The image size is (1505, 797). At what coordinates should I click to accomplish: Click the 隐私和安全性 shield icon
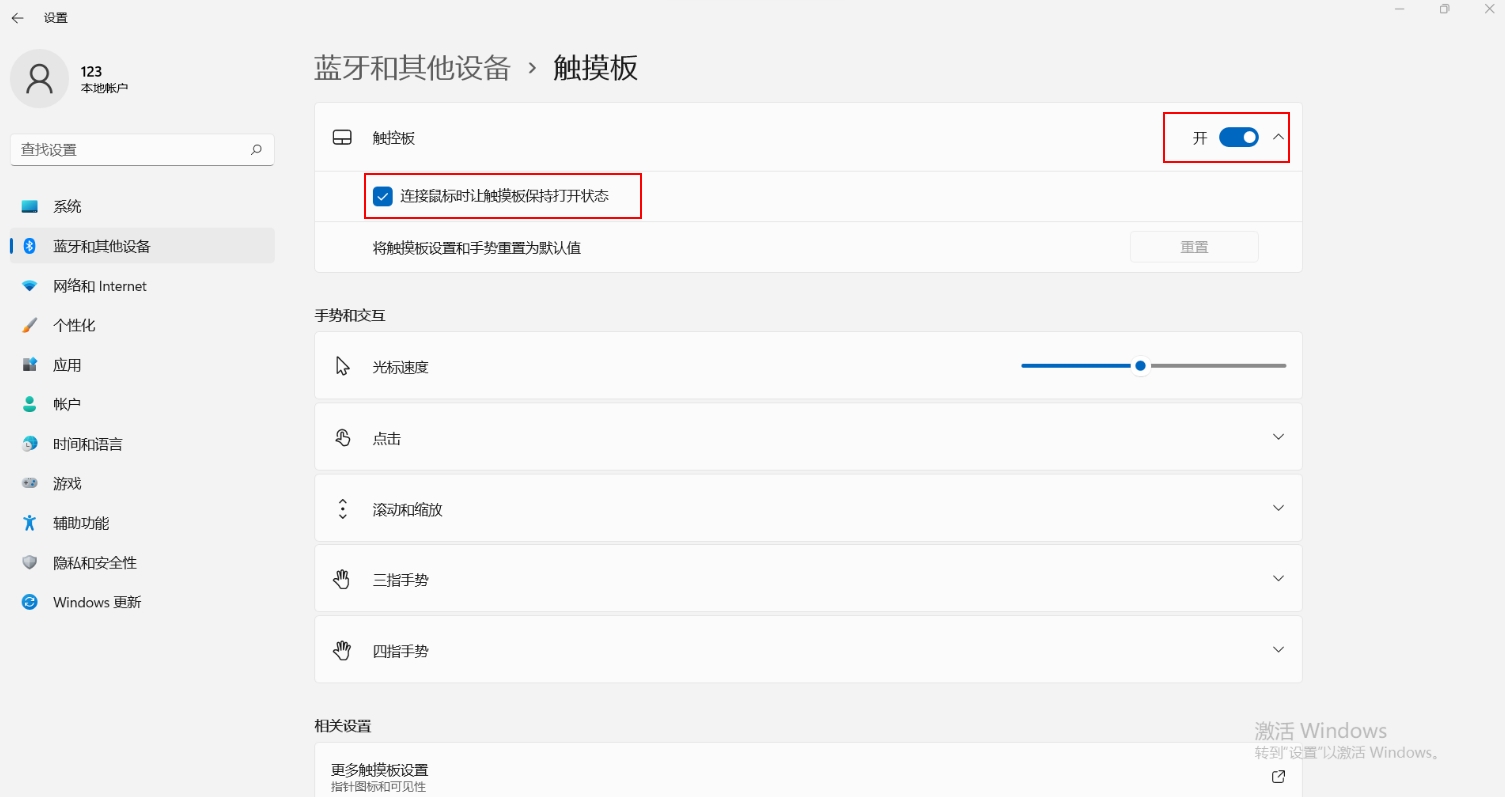(30, 563)
